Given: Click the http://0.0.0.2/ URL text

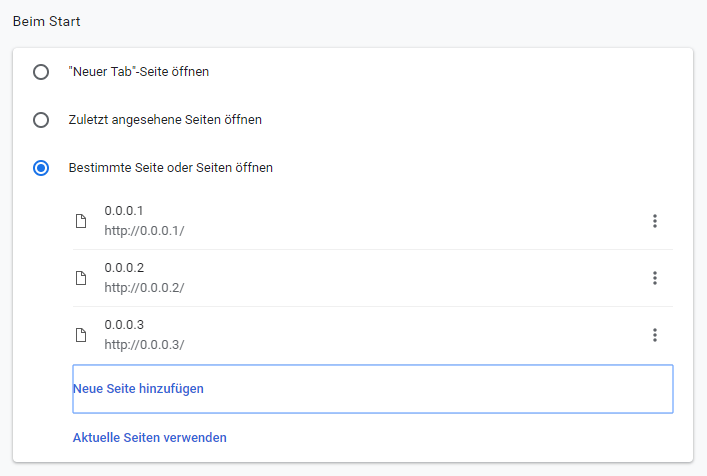Looking at the screenshot, I should tap(144, 288).
